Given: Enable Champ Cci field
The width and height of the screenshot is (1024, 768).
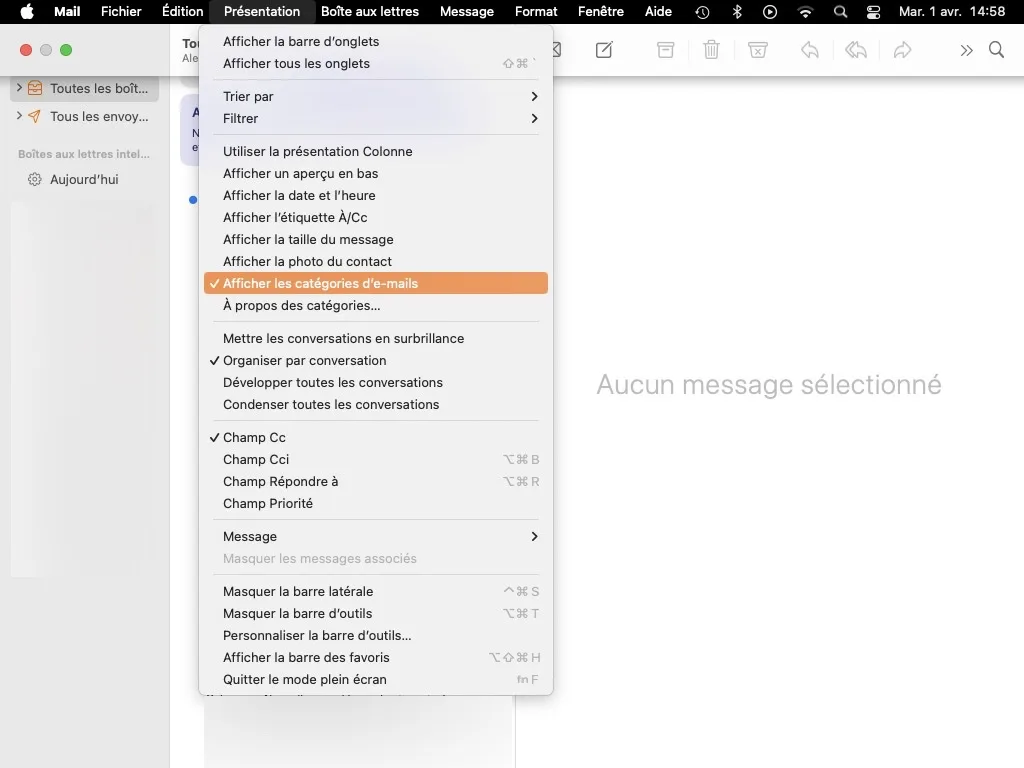Looking at the screenshot, I should coord(376,459).
